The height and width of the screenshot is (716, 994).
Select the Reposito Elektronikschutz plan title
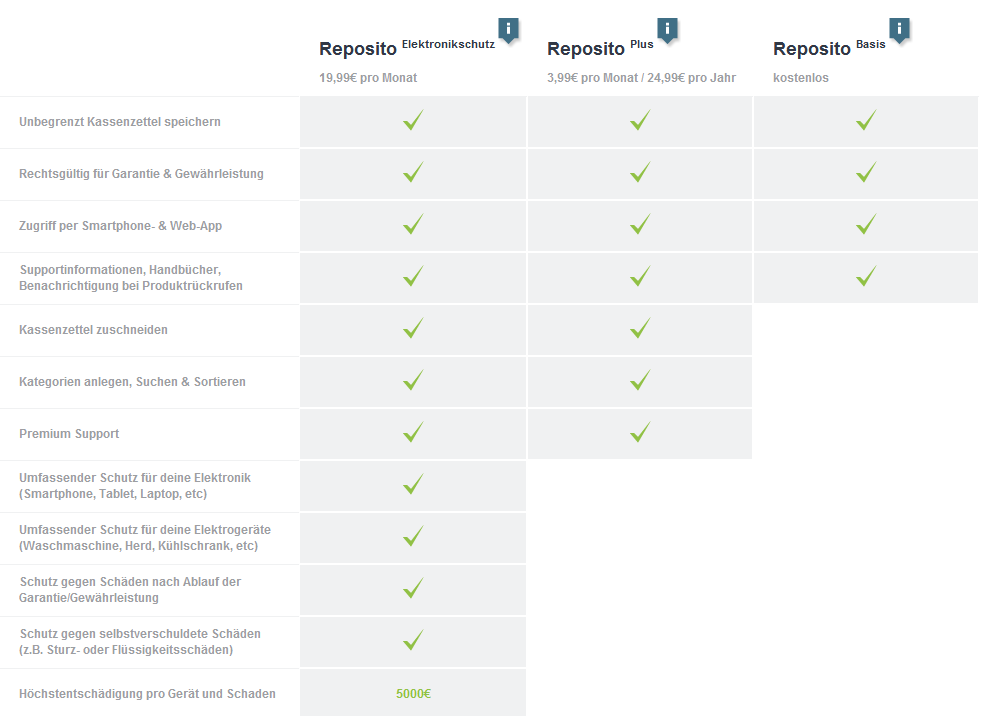click(407, 48)
